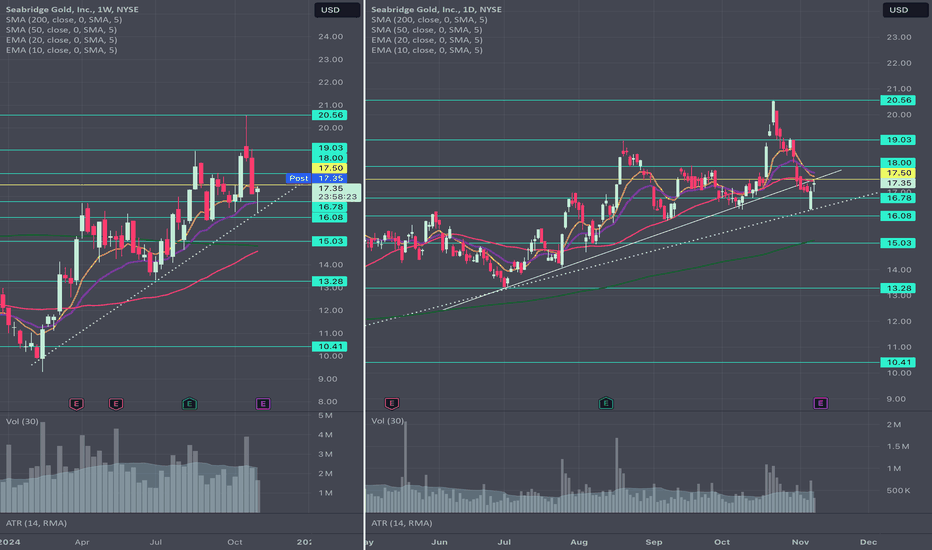The width and height of the screenshot is (932, 550).
Task: Click the 13.28 price label on weekly chart
Action: tap(330, 281)
